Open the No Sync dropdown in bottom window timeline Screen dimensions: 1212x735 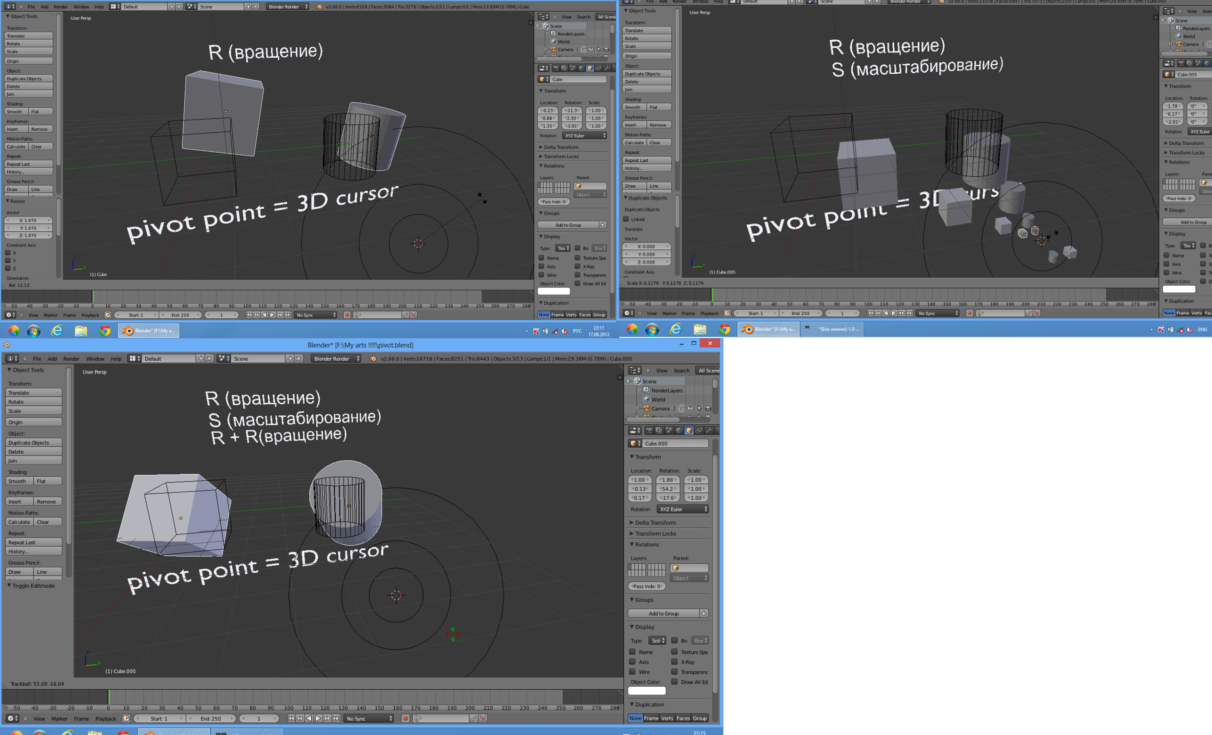click(x=369, y=719)
